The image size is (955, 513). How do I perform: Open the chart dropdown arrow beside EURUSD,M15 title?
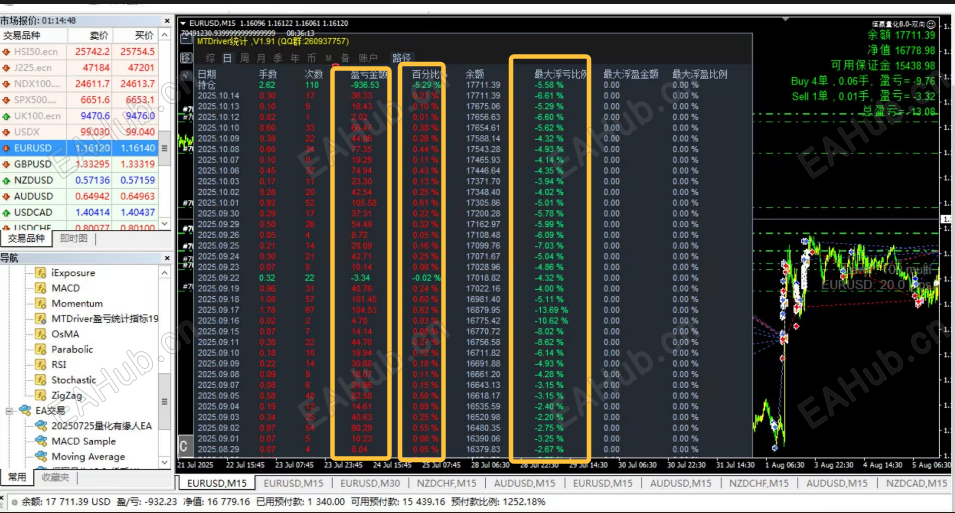pos(184,21)
